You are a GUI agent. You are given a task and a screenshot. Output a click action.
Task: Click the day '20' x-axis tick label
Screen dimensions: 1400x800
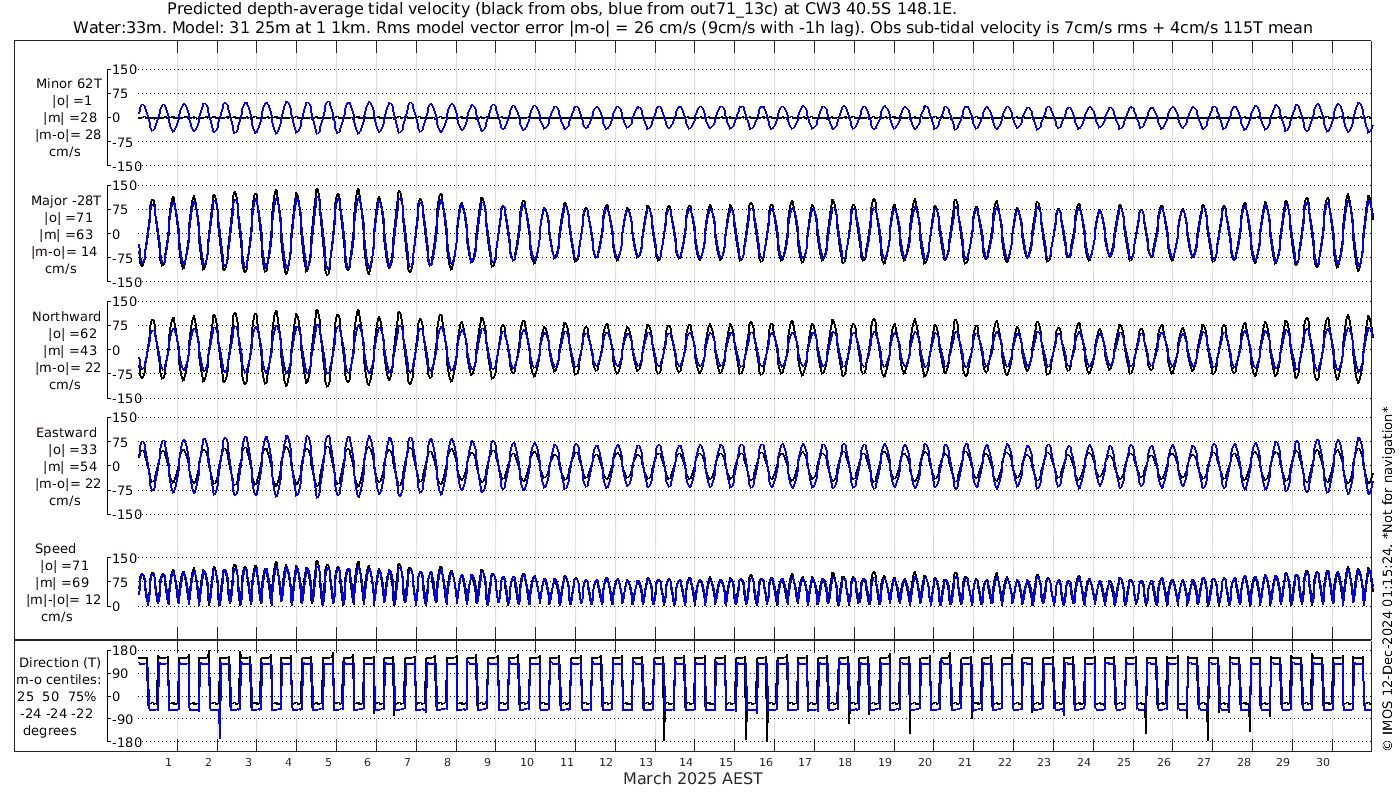(925, 762)
